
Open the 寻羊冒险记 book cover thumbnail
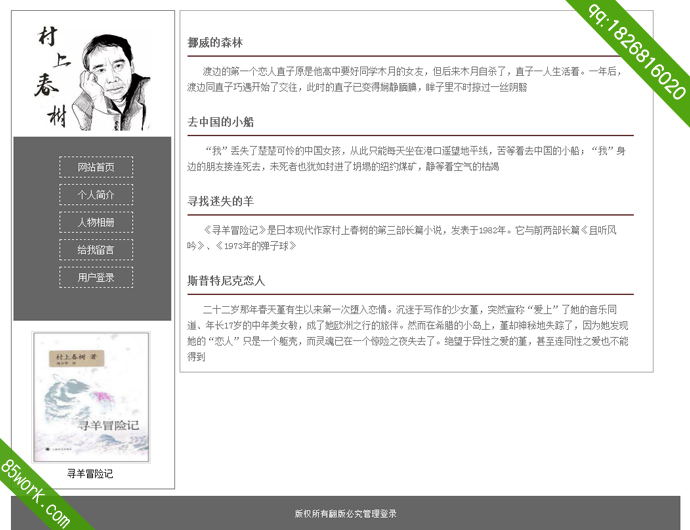(x=91, y=398)
